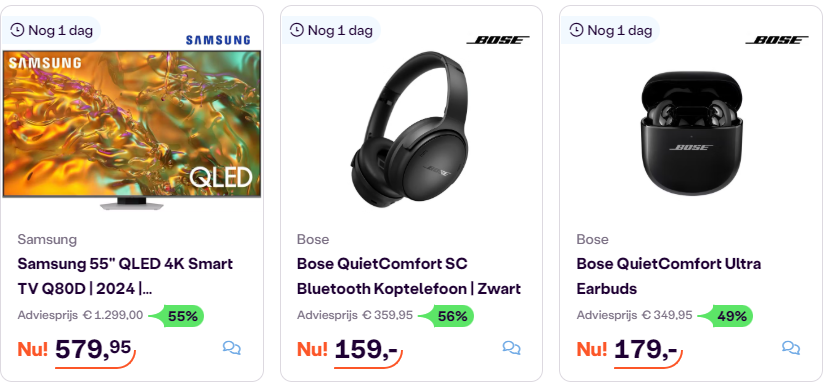The image size is (833, 382).
Task: Open Bose QuietComfort Ultra Earbuds title
Action: pyautogui.click(x=669, y=276)
